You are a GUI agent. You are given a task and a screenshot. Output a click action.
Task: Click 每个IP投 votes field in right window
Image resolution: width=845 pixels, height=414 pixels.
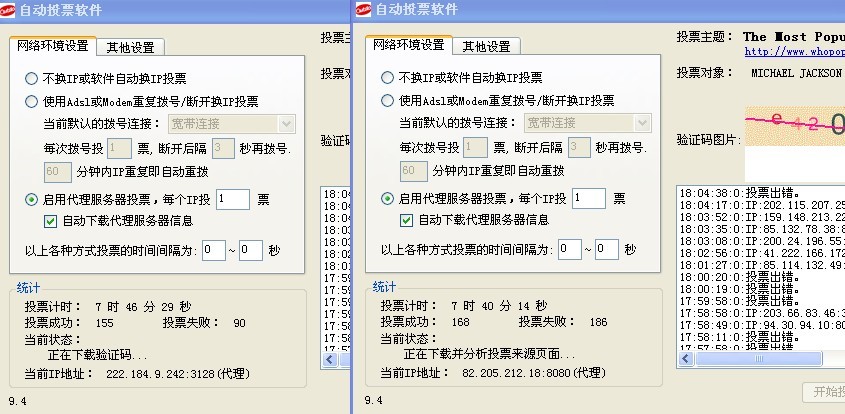pyautogui.click(x=588, y=198)
